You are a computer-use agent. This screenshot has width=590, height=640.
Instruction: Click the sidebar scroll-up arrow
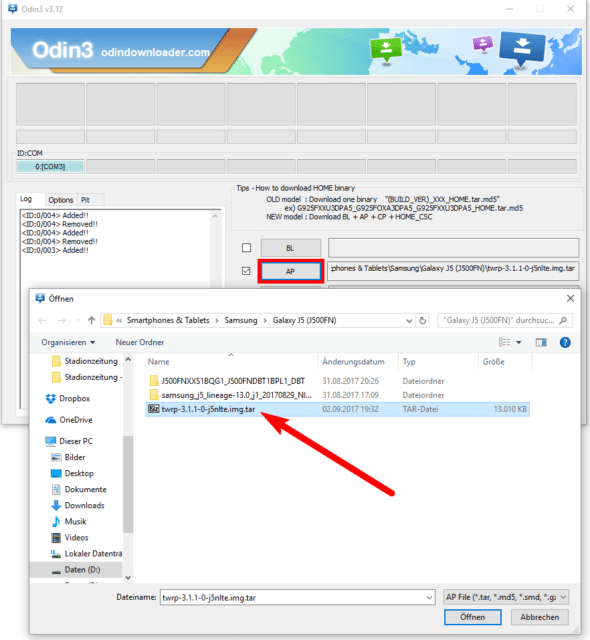pos(128,360)
